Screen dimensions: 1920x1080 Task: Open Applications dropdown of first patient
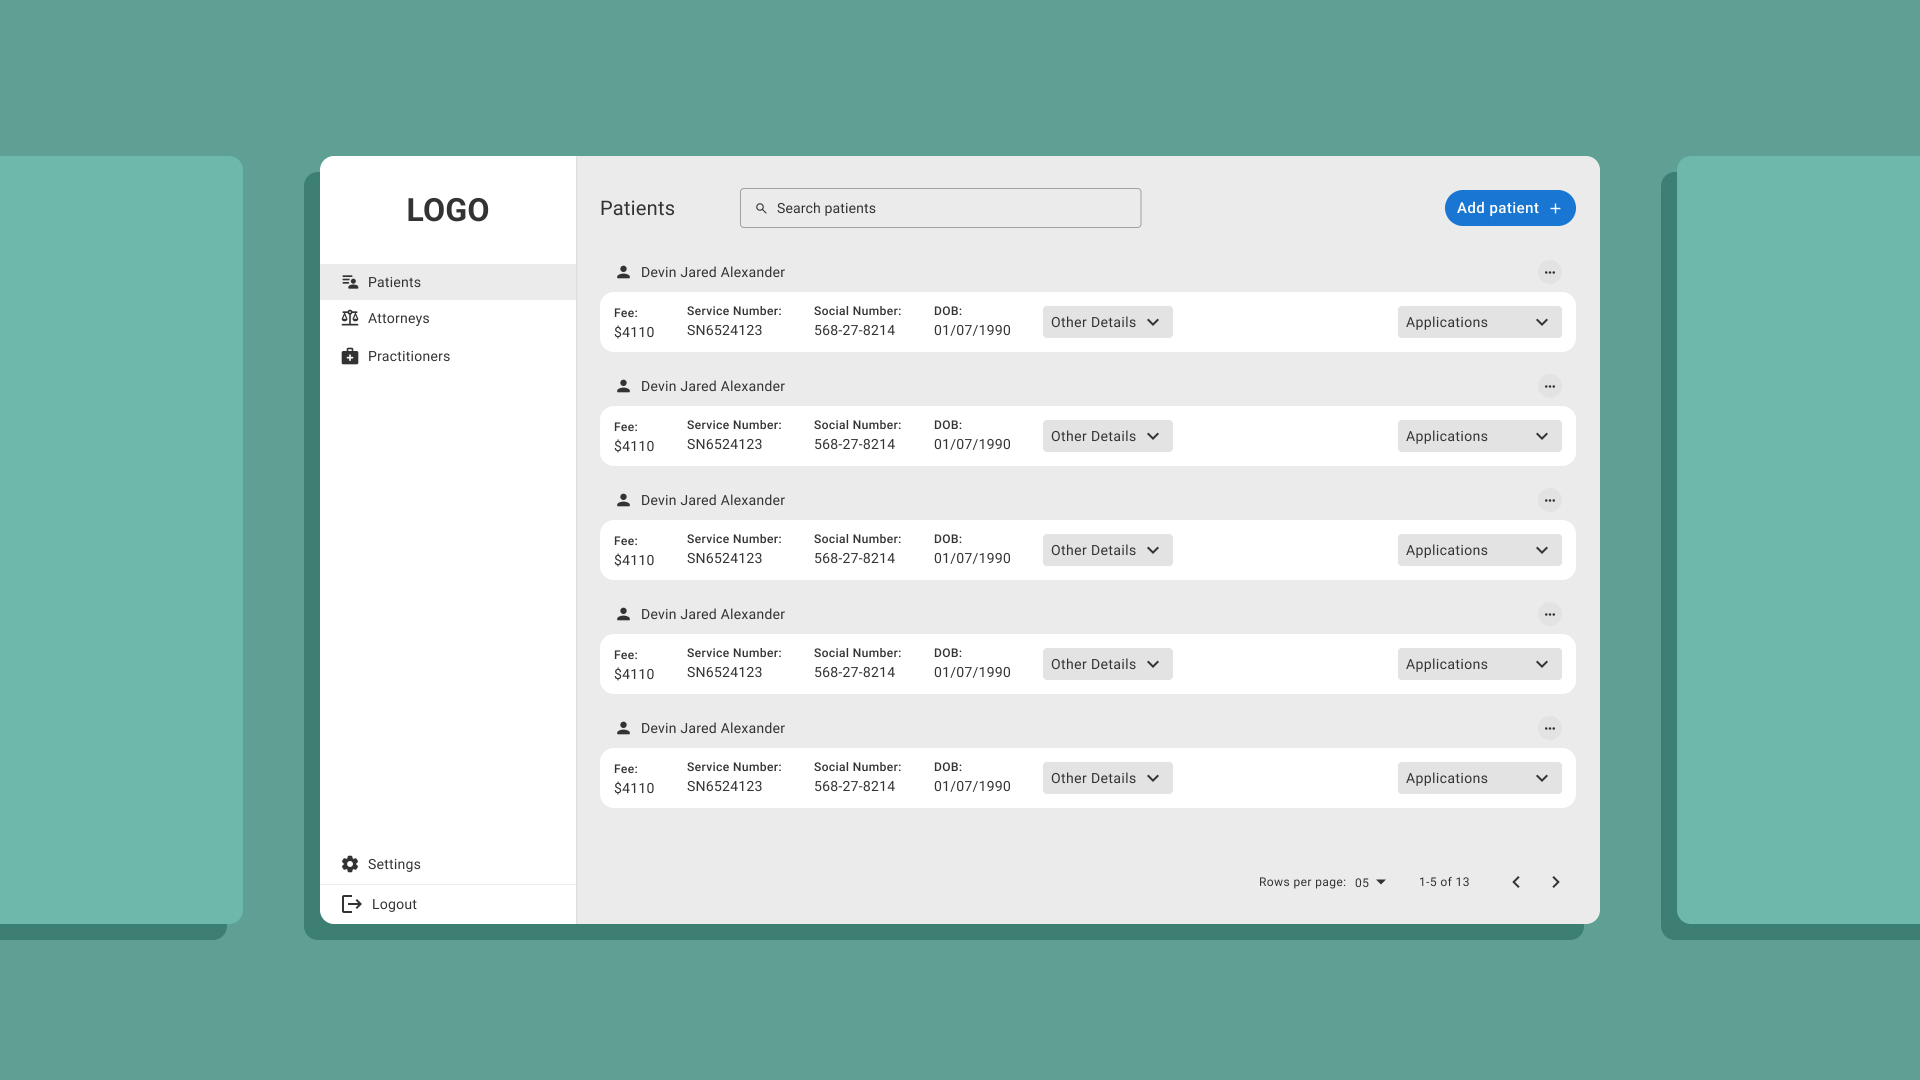coord(1480,322)
